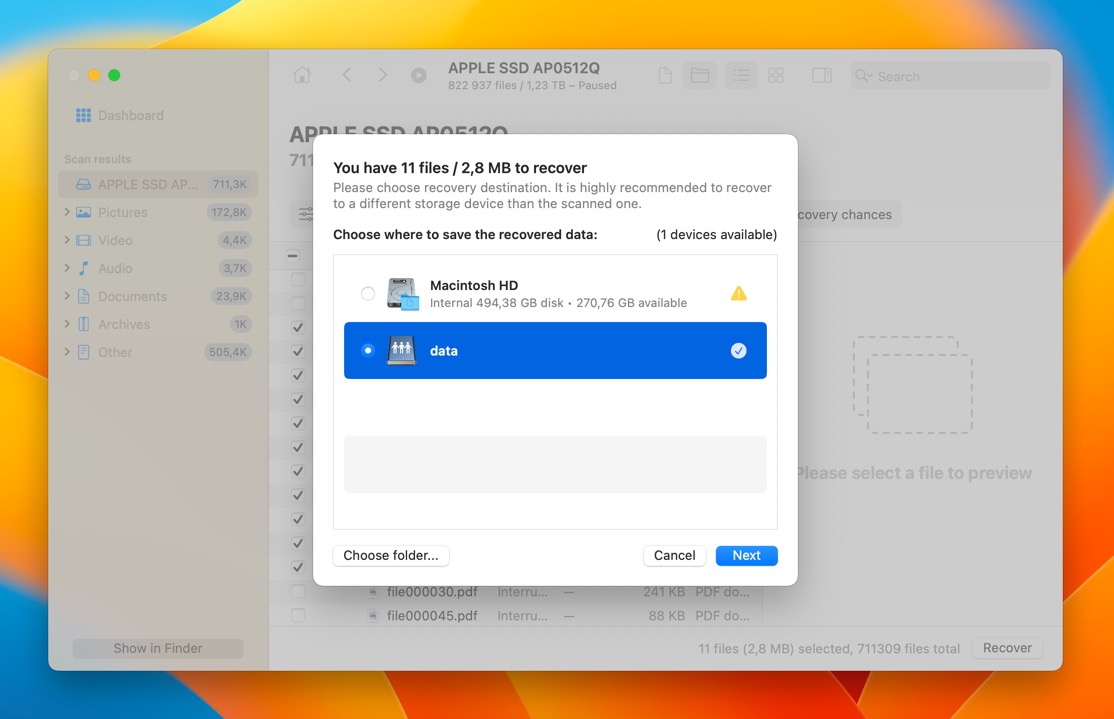Expand the Documents chevron

pos(67,296)
